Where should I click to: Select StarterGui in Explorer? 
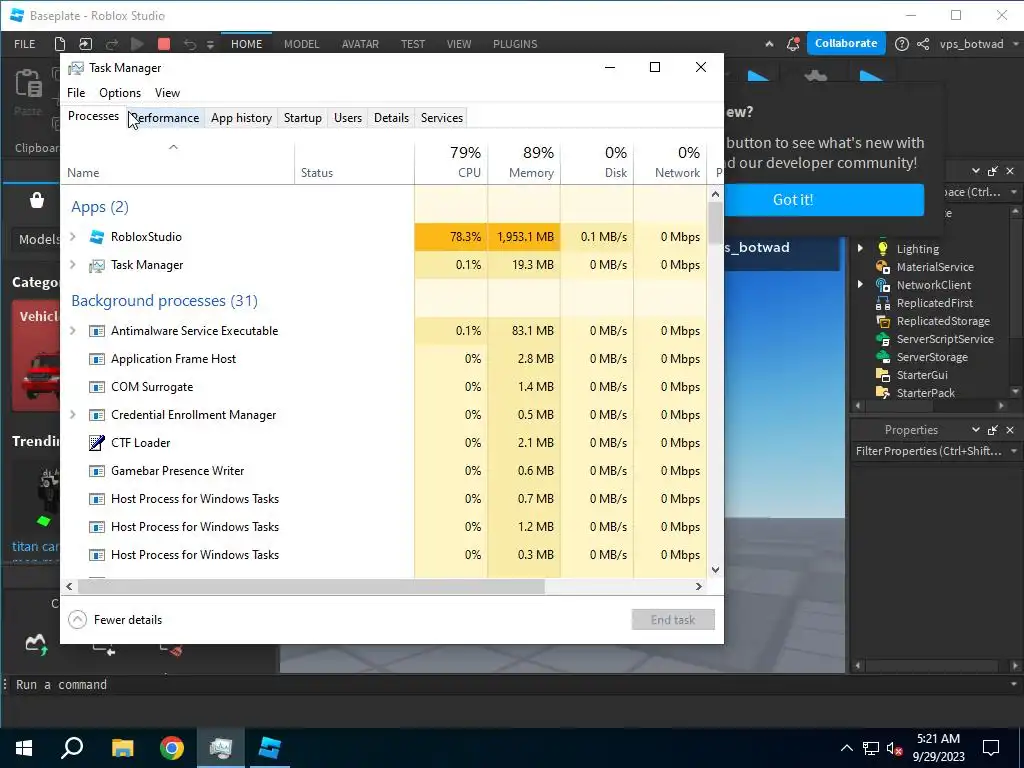[x=921, y=375]
